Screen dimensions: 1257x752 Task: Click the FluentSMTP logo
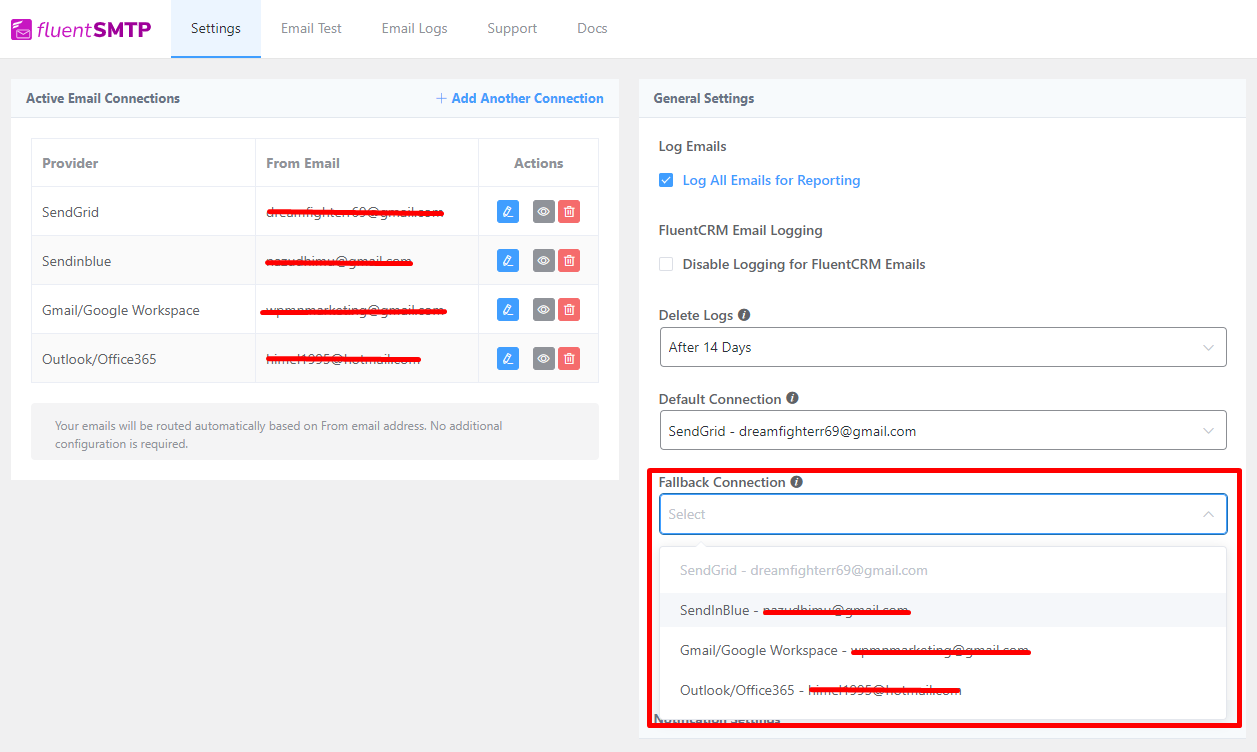pyautogui.click(x=81, y=29)
